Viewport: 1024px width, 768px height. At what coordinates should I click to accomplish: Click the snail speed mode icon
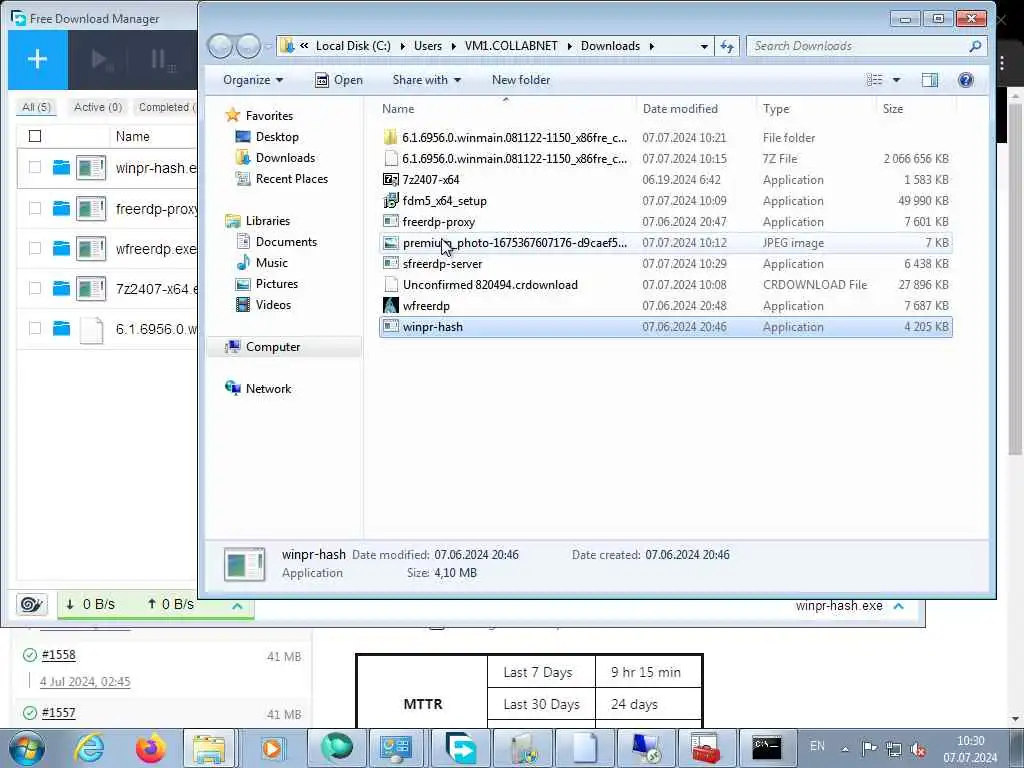[31, 605]
